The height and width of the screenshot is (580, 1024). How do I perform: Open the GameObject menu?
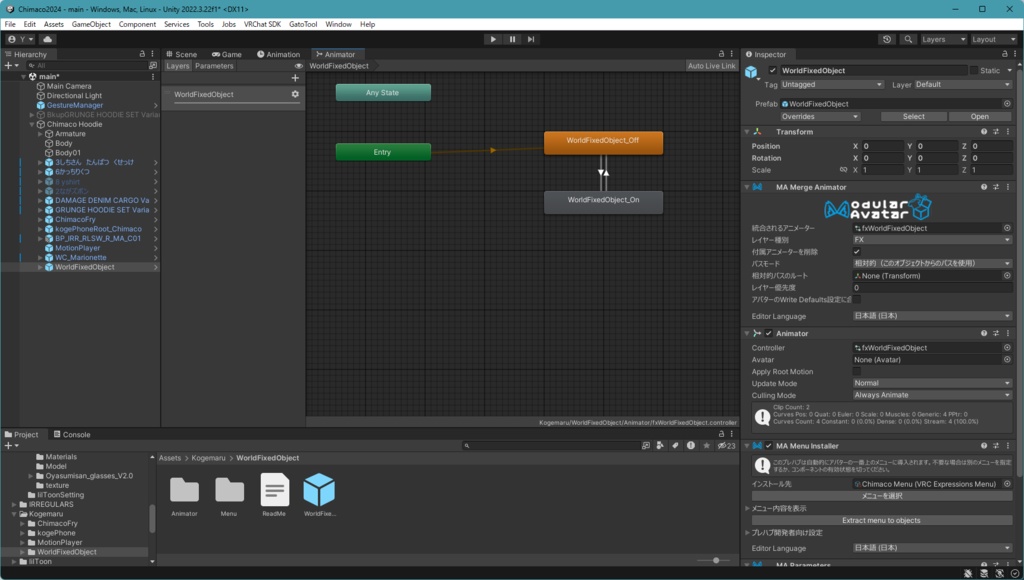coord(91,24)
